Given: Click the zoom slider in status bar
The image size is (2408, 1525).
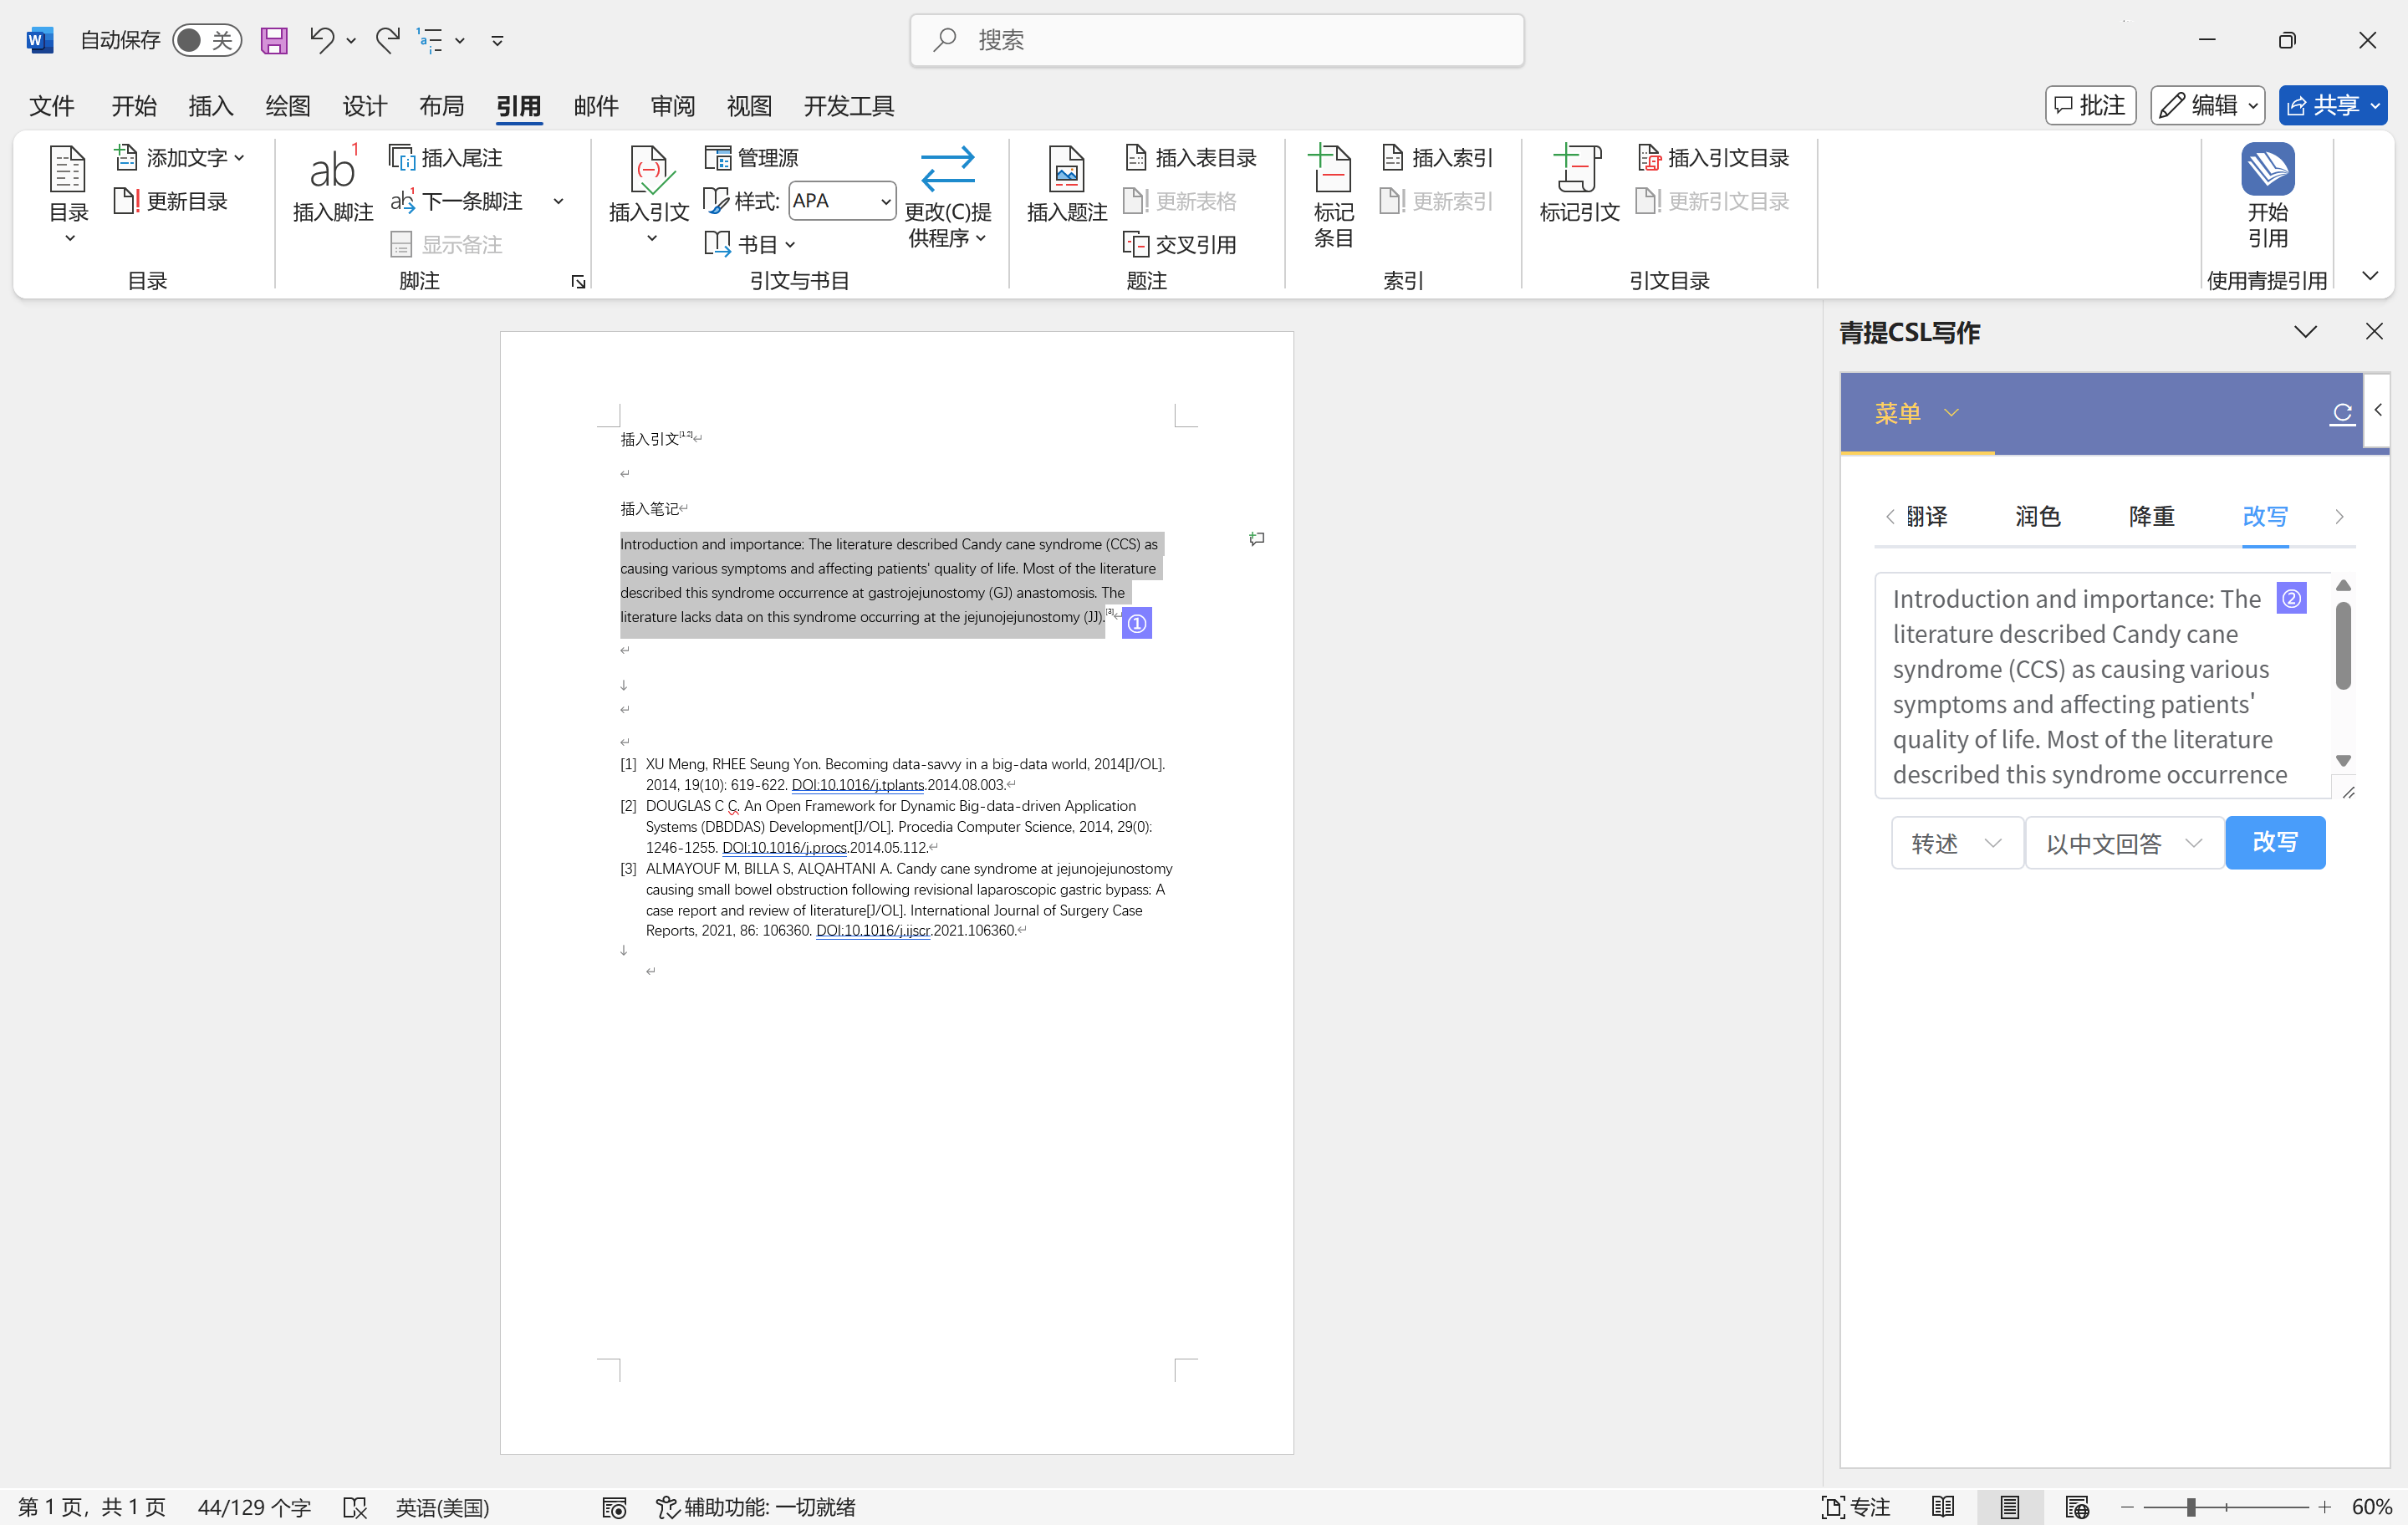Looking at the screenshot, I should tap(2190, 1506).
